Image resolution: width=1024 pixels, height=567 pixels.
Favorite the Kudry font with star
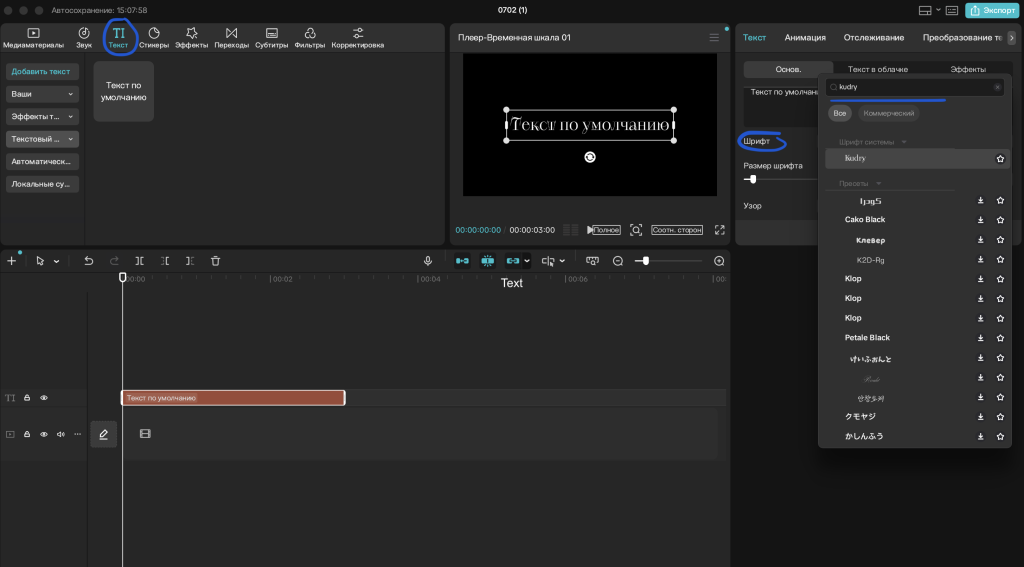pyautogui.click(x=1000, y=159)
